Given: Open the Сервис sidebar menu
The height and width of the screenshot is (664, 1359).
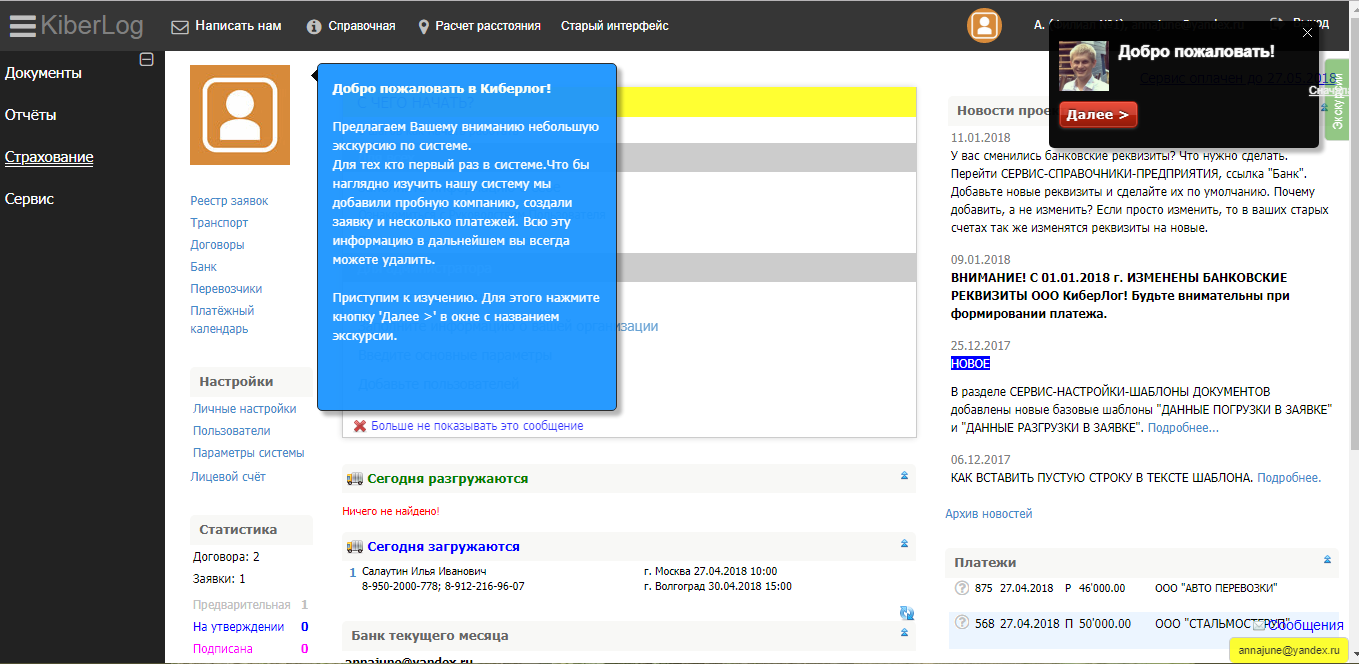Looking at the screenshot, I should pos(30,199).
